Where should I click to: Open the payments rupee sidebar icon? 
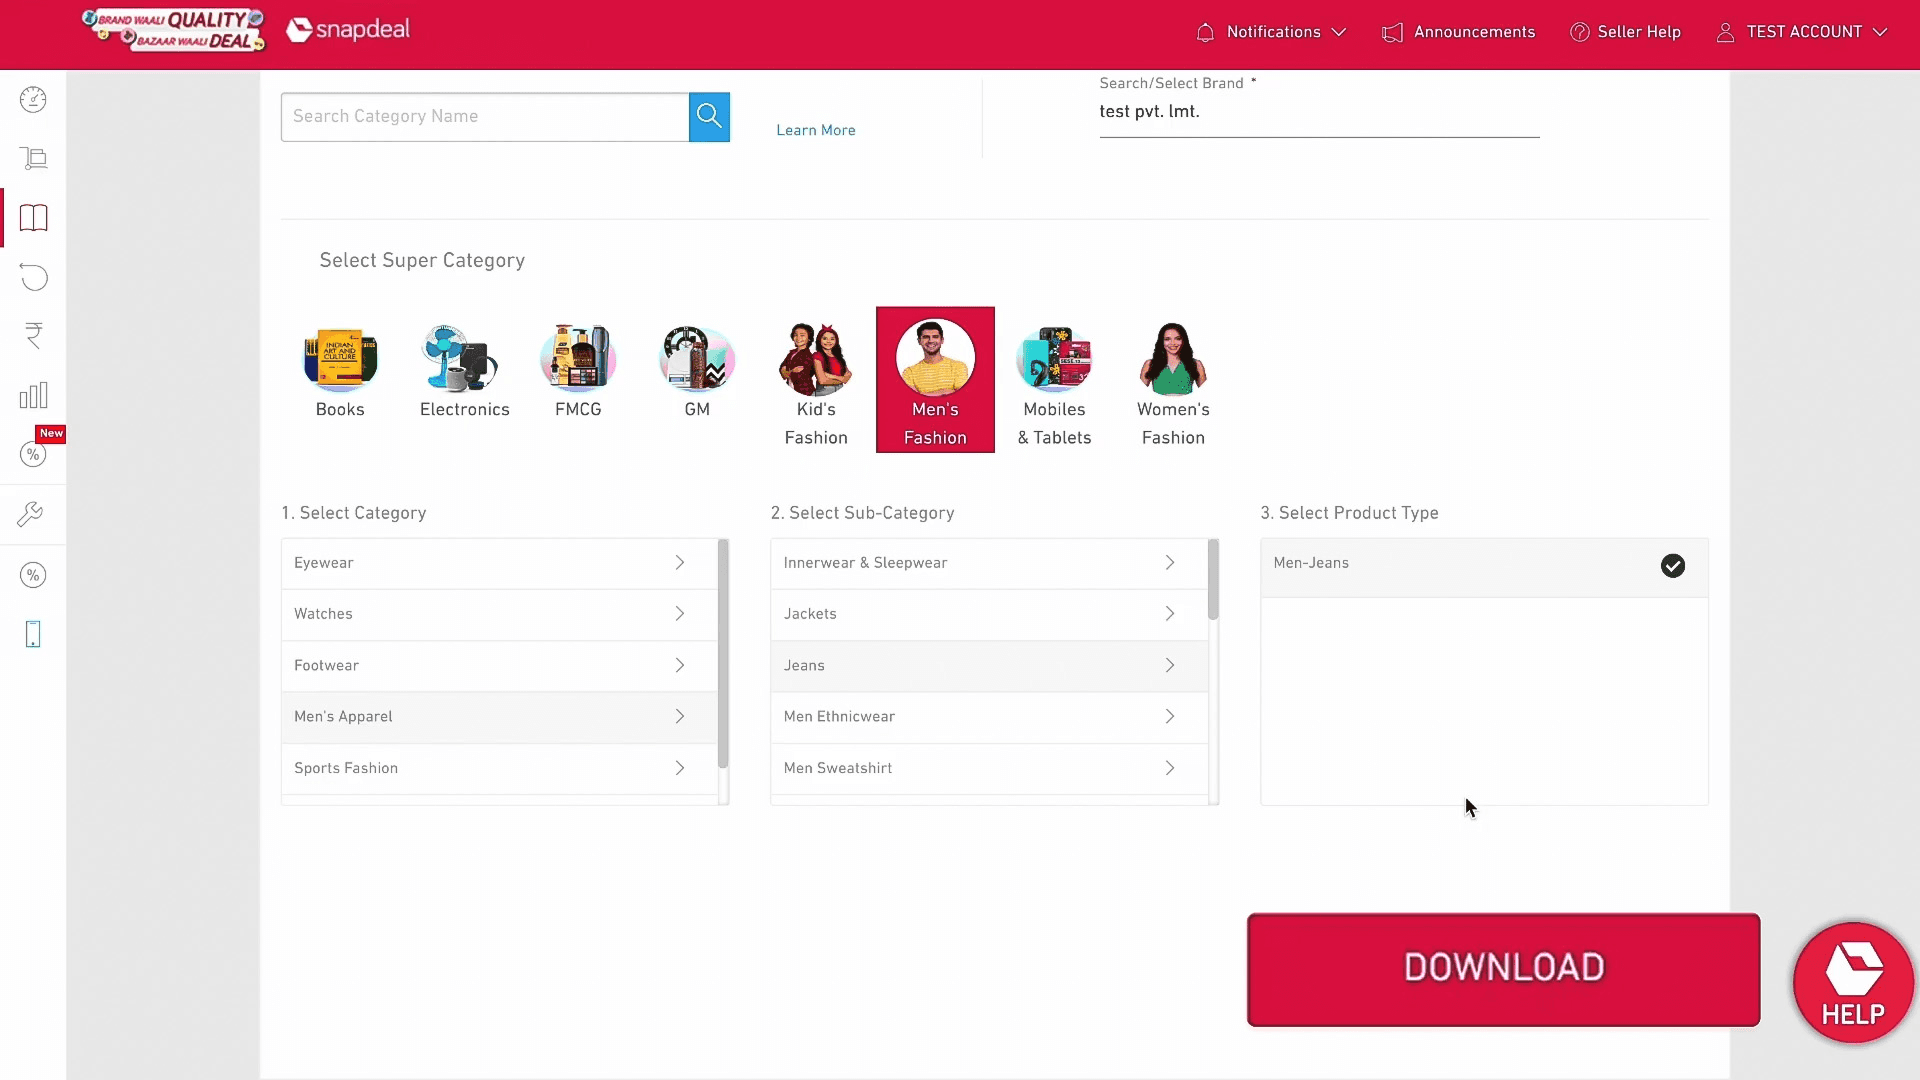pyautogui.click(x=33, y=336)
